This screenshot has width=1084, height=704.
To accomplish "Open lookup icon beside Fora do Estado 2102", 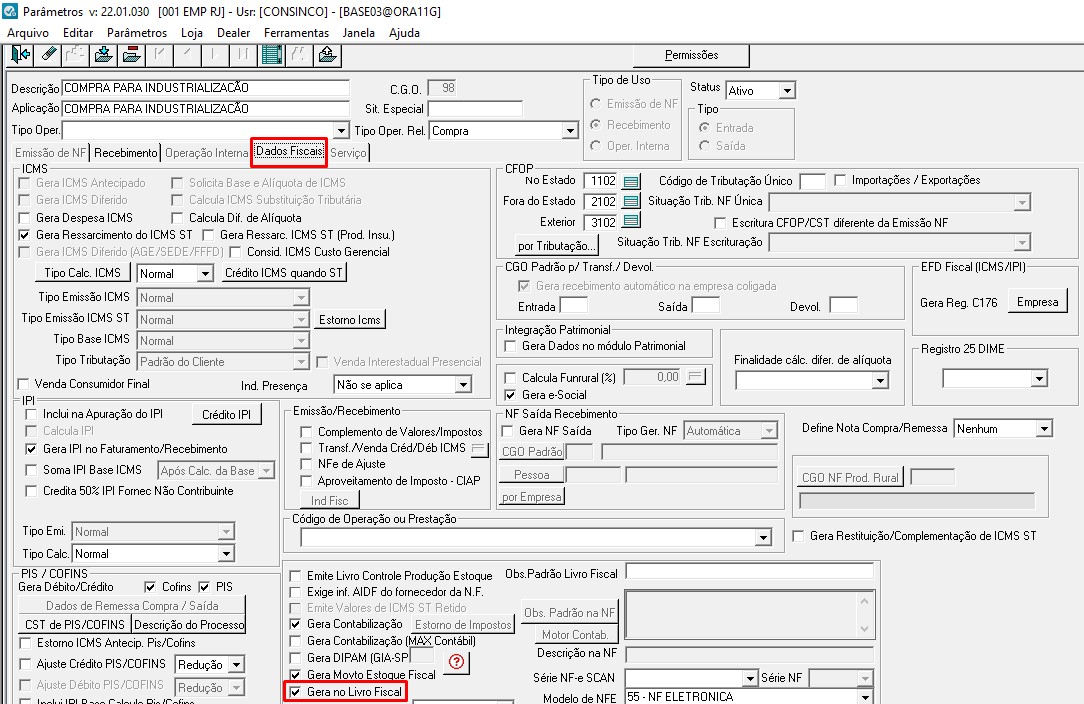I will [x=630, y=201].
